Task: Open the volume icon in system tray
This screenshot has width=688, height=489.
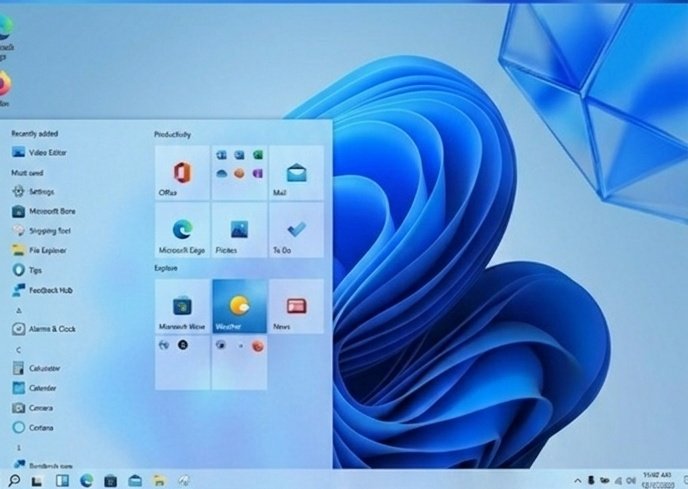Action: pyautogui.click(x=631, y=481)
